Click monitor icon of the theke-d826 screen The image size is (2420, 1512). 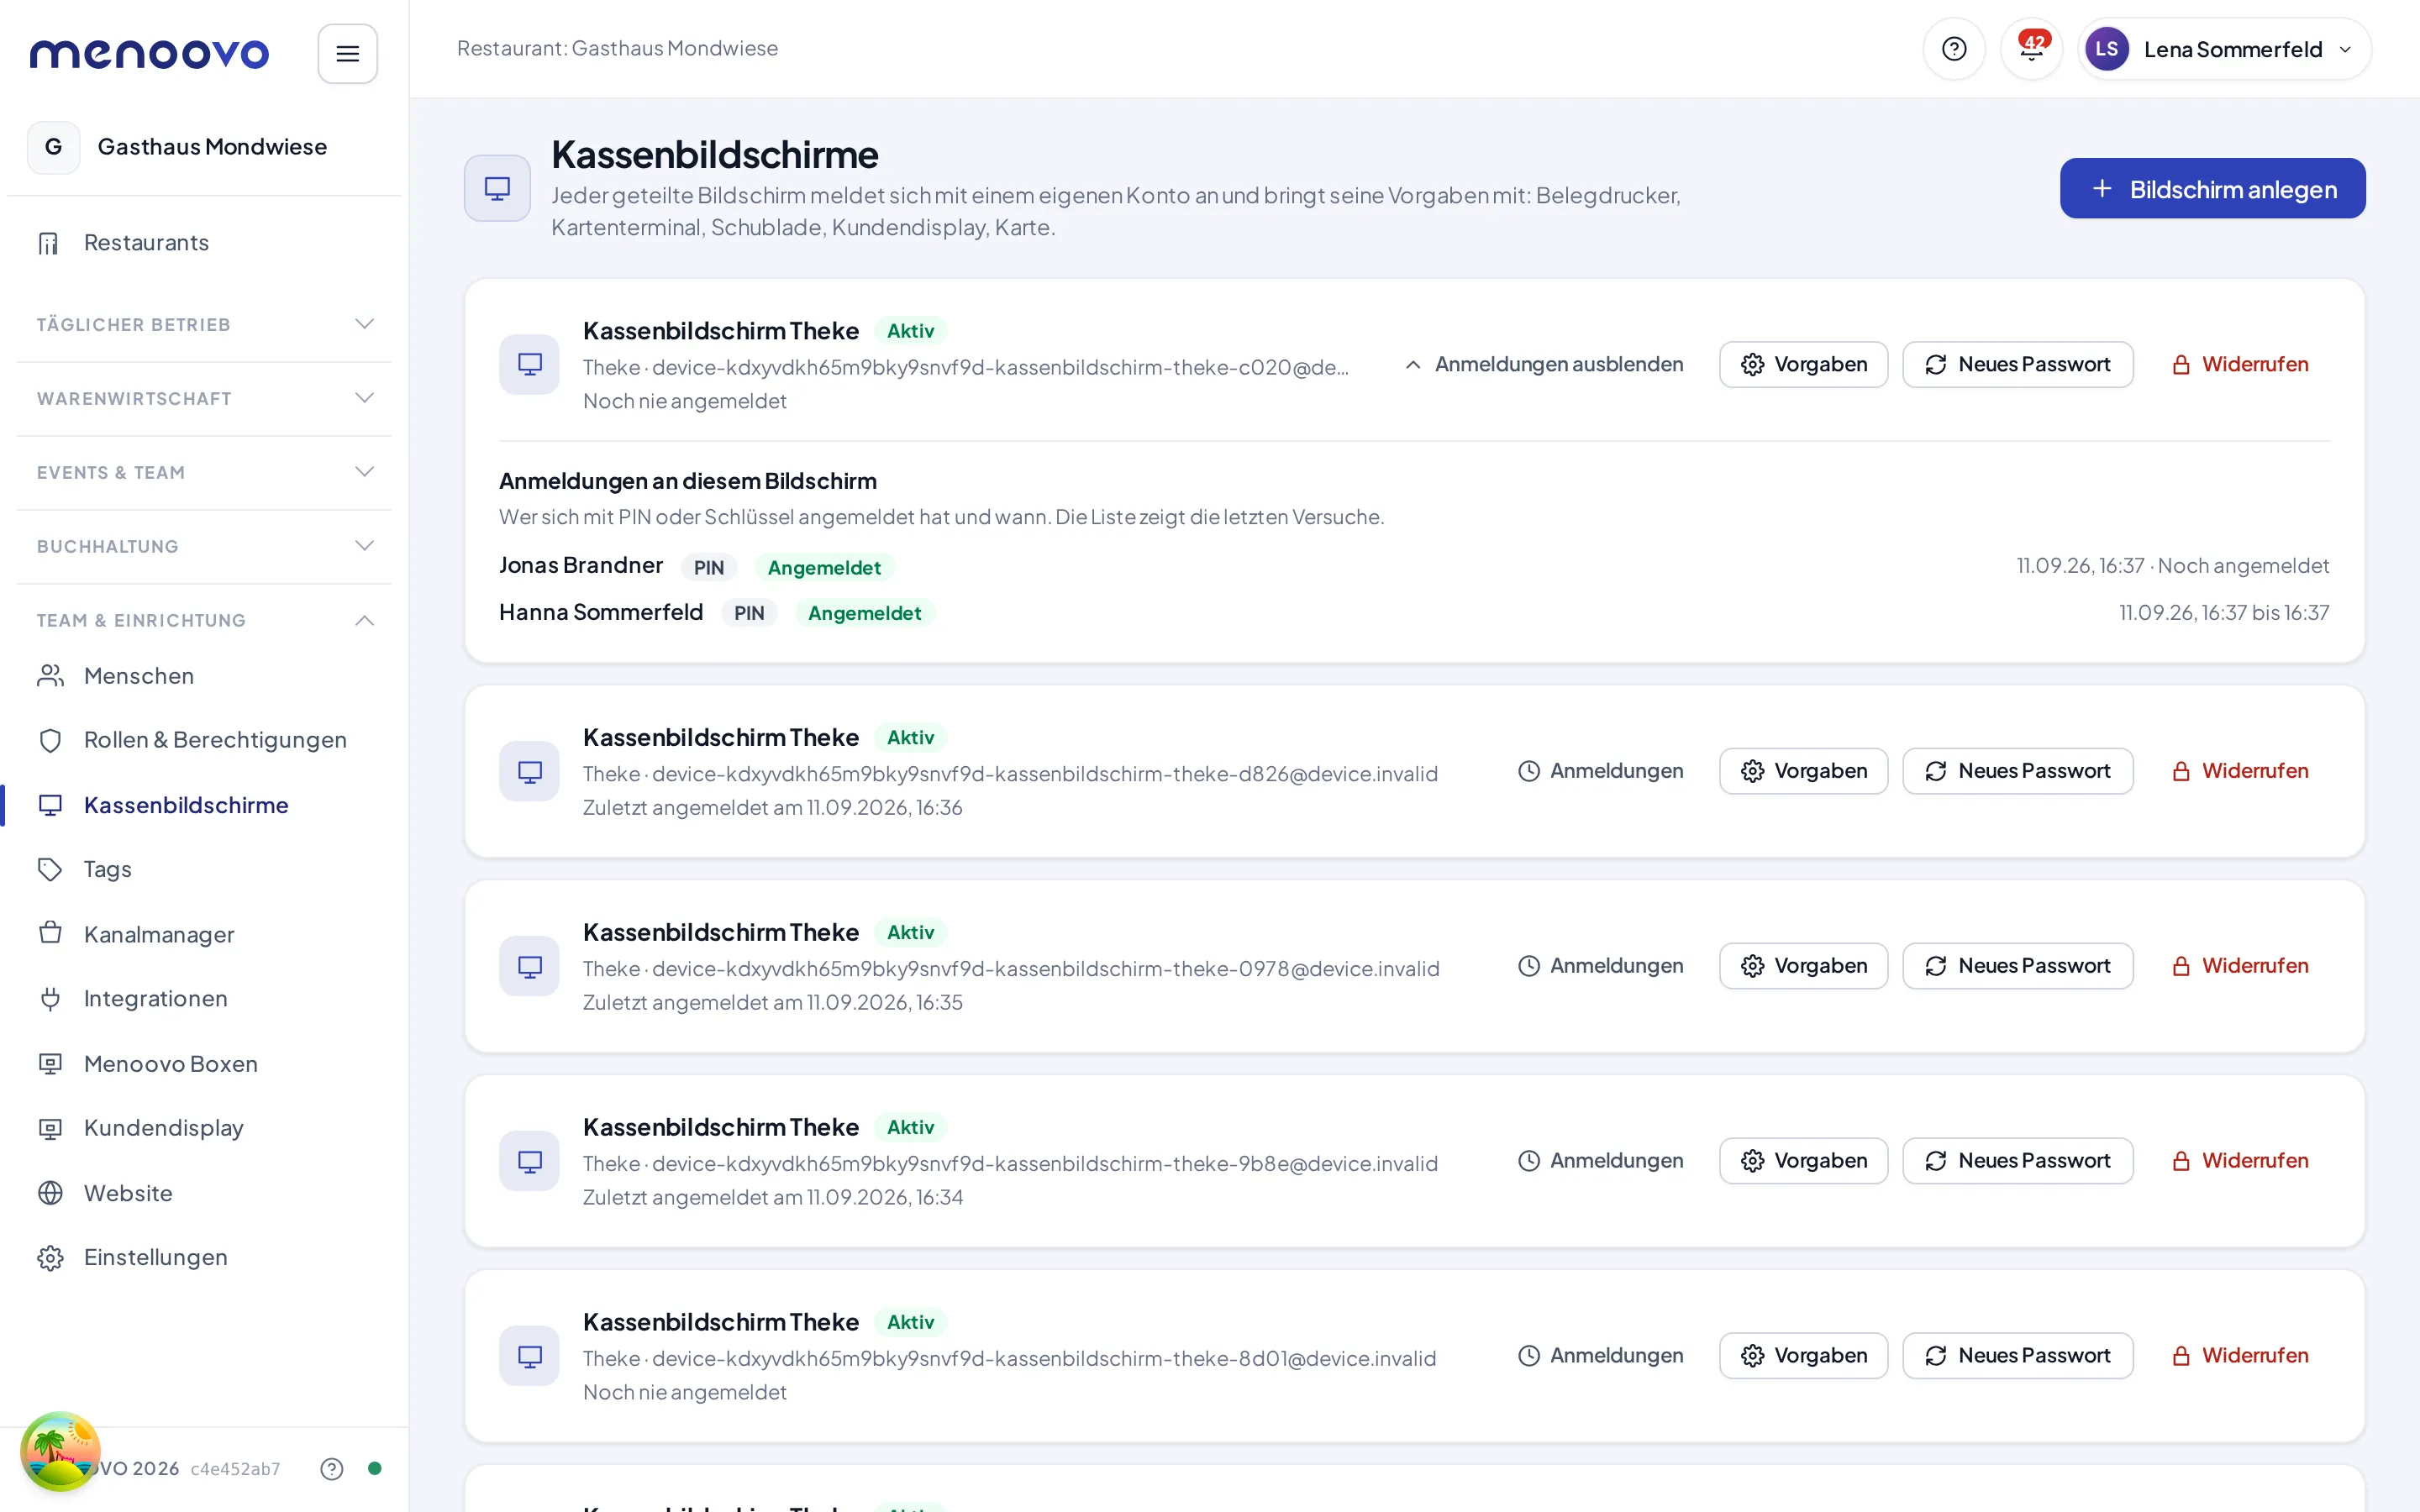tap(529, 771)
